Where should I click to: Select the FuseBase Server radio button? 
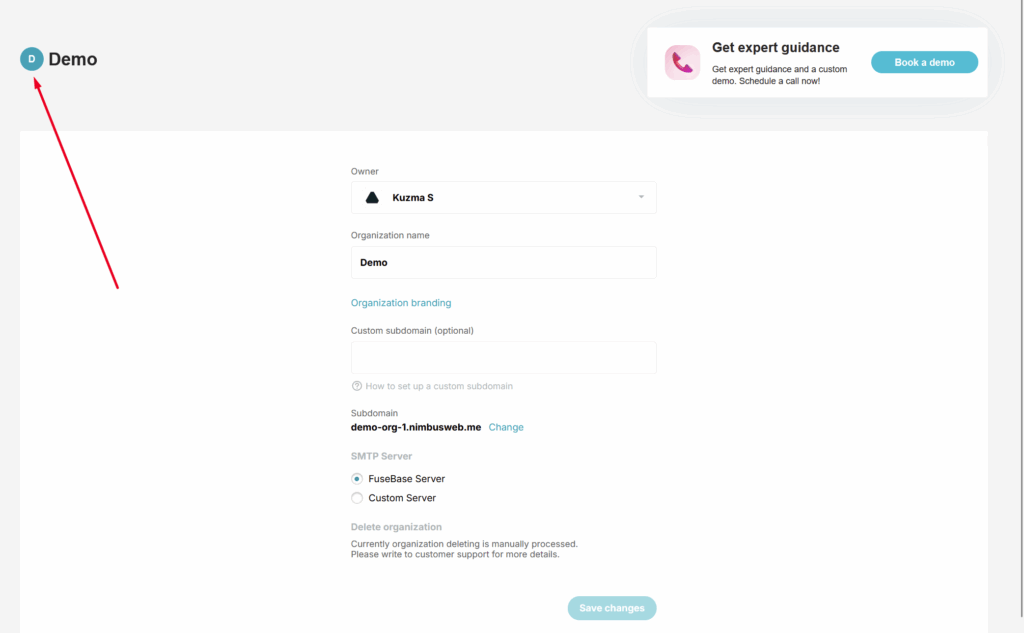(357, 479)
